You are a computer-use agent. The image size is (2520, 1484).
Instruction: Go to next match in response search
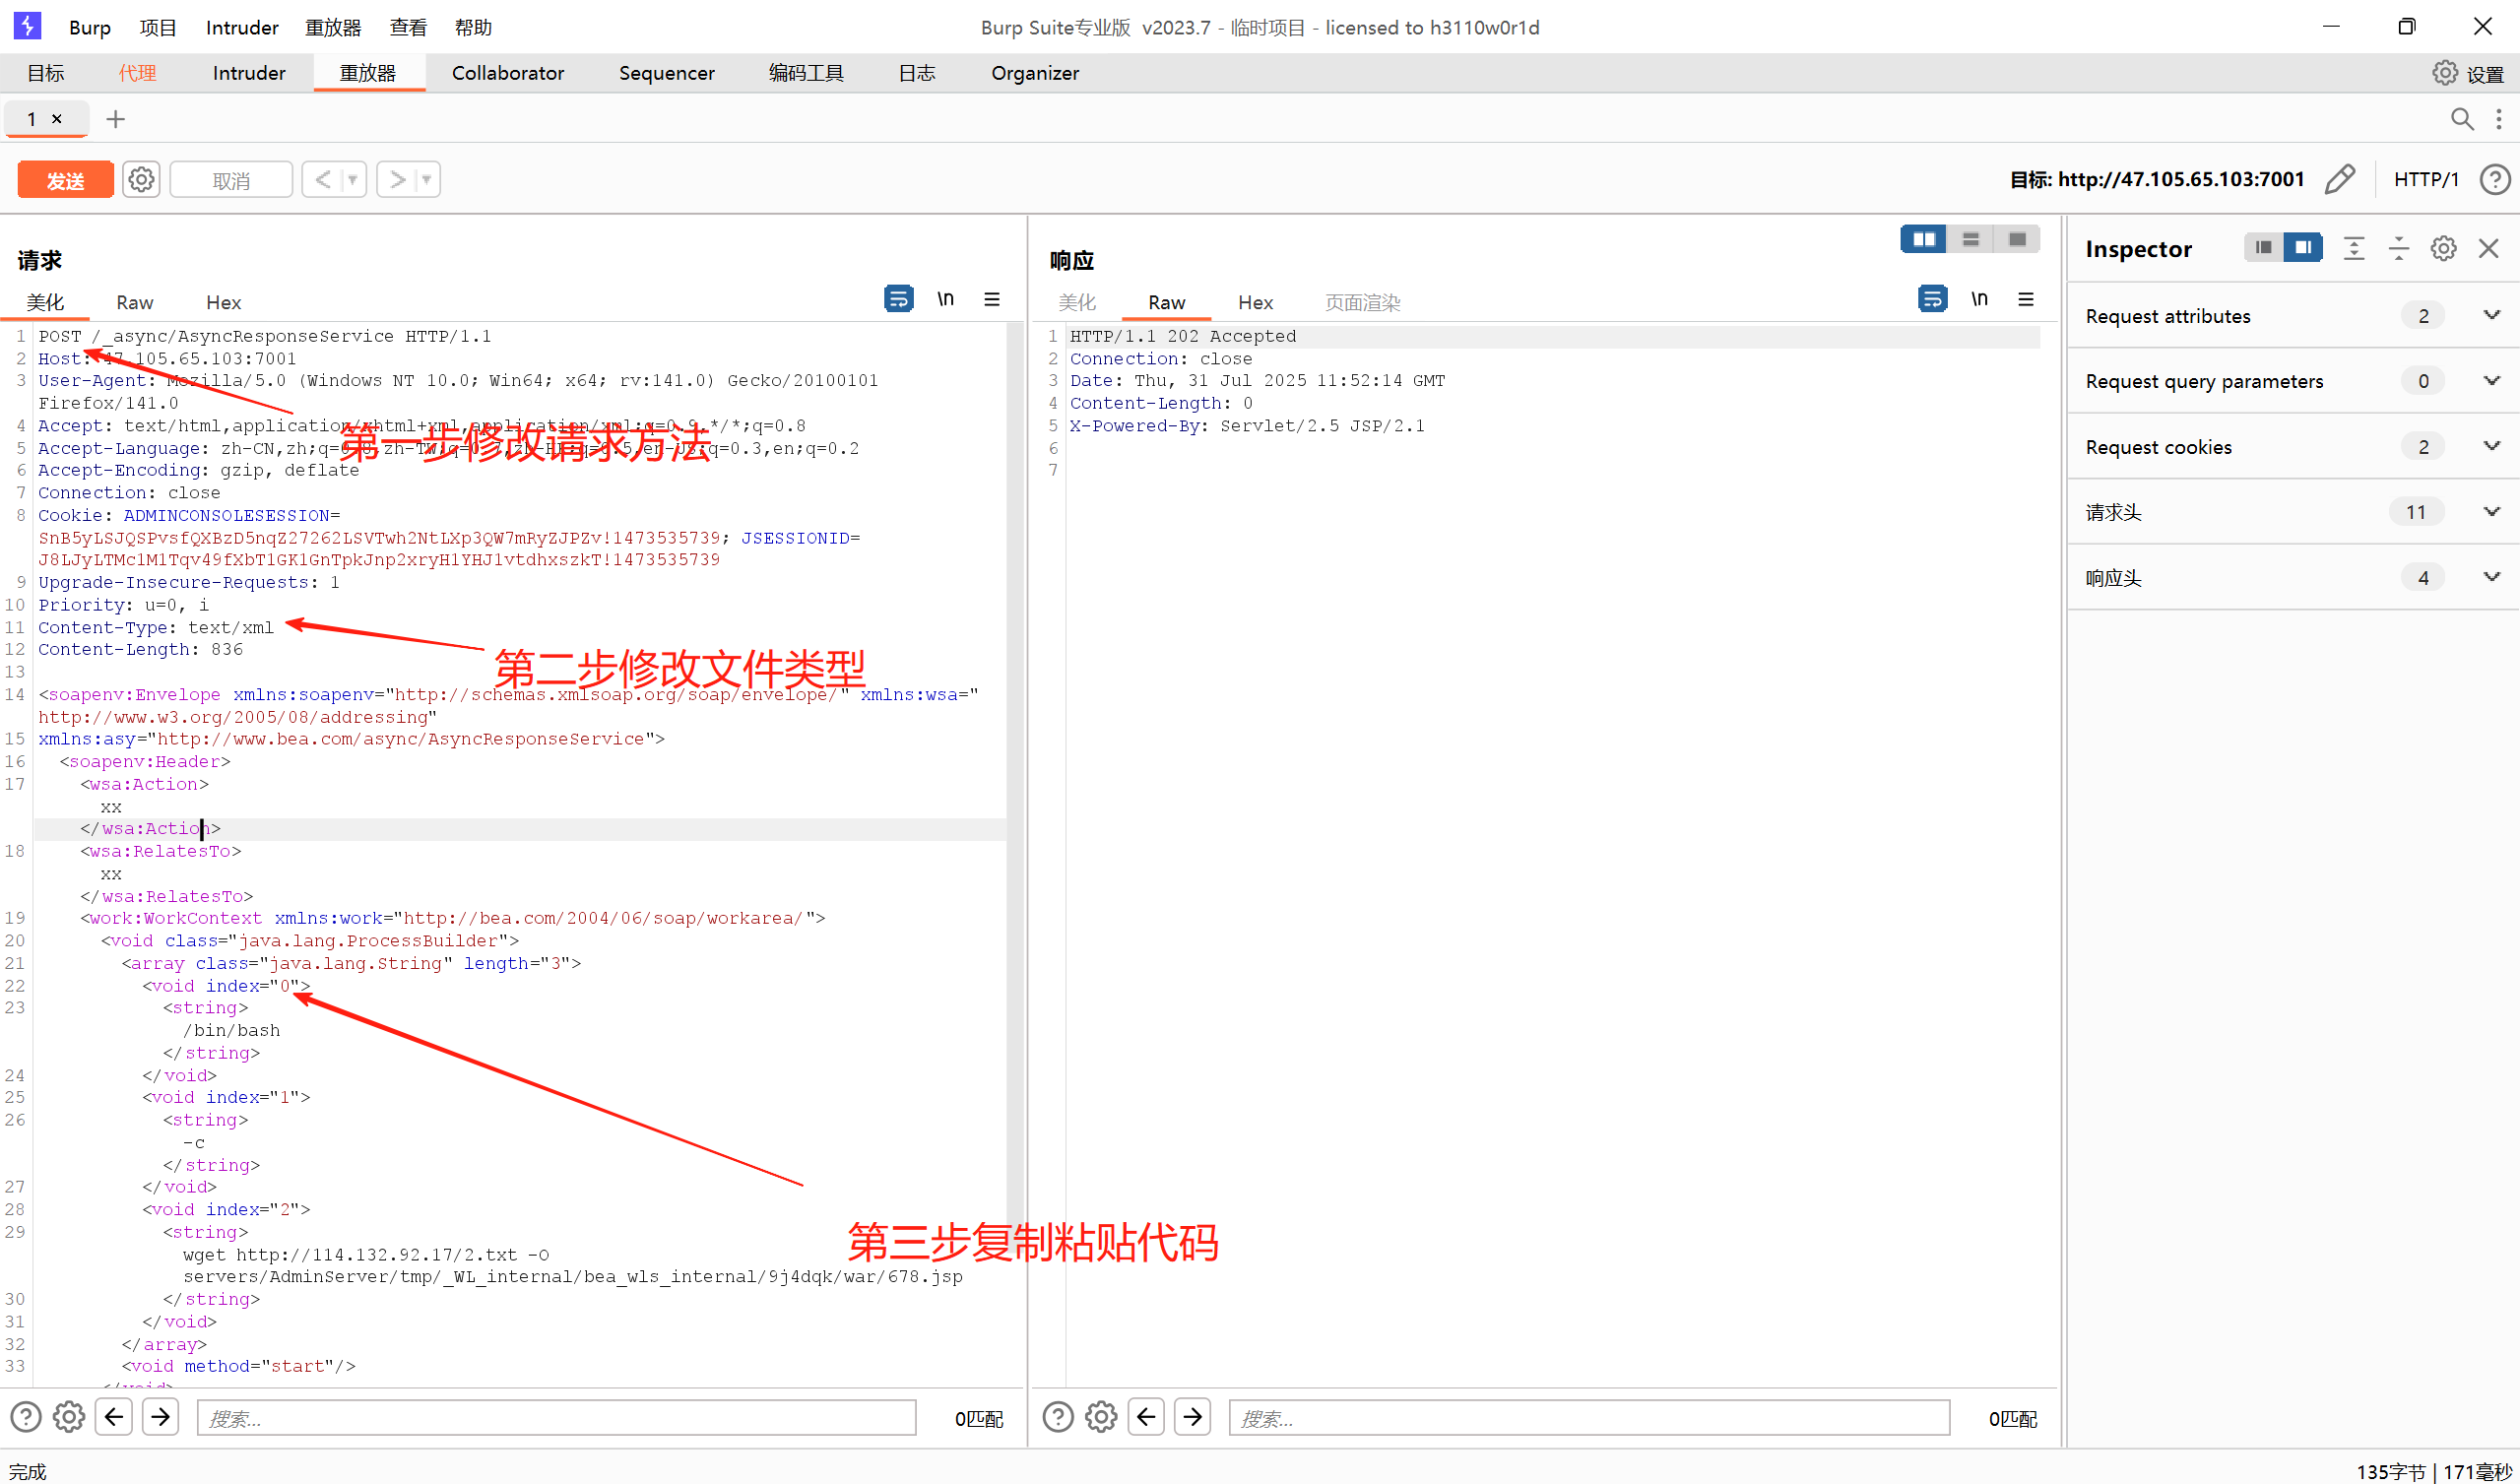point(1192,1417)
